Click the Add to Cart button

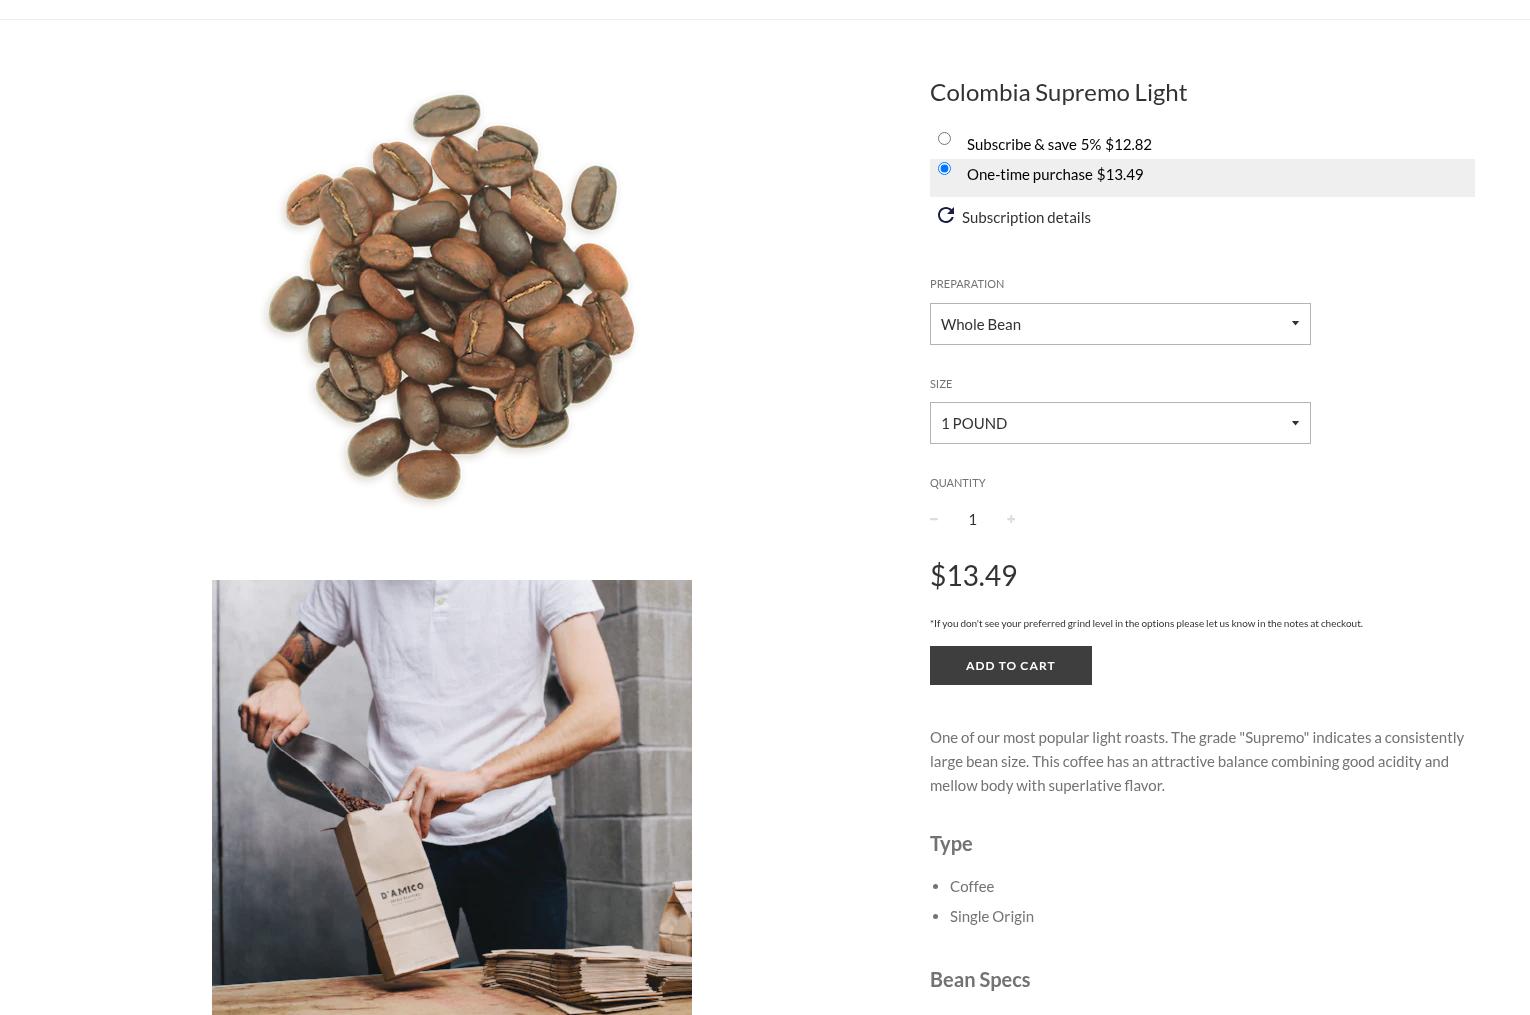1011,665
